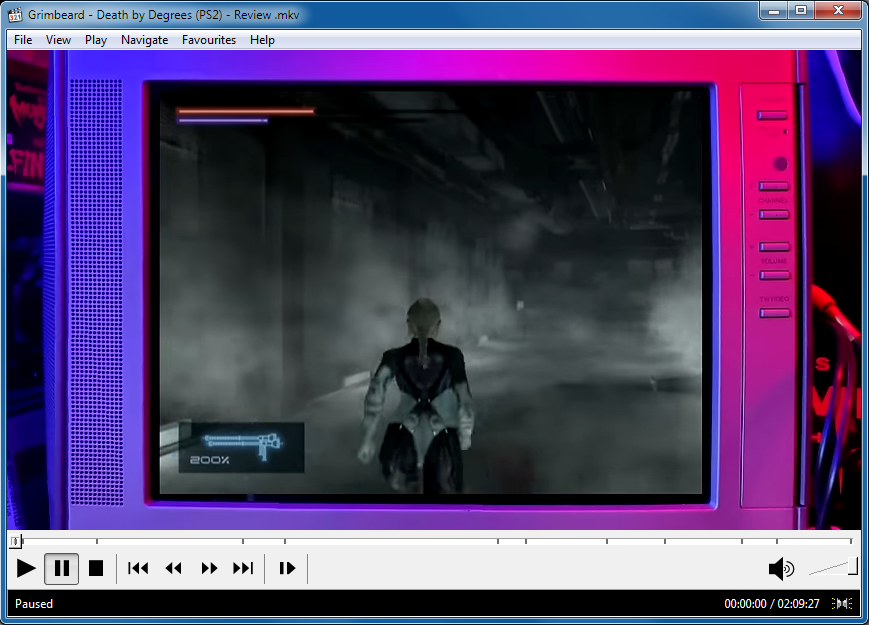The image size is (869, 625).
Task: Open the Help menu
Action: pyautogui.click(x=262, y=40)
